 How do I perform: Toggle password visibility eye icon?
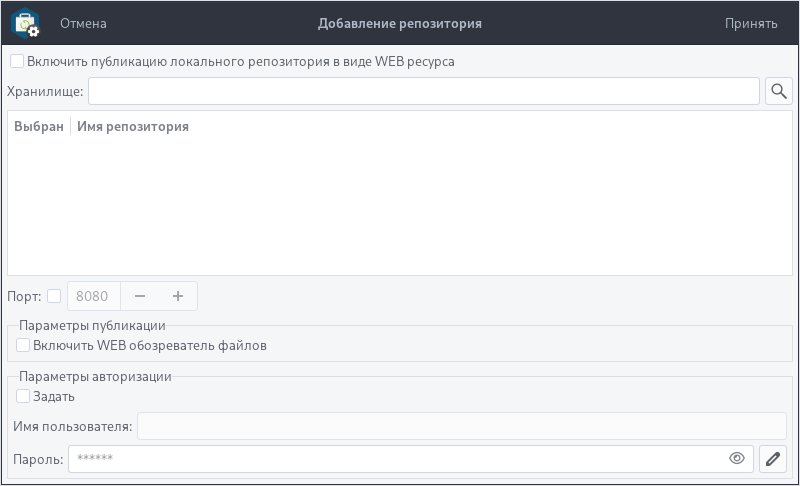point(736,458)
